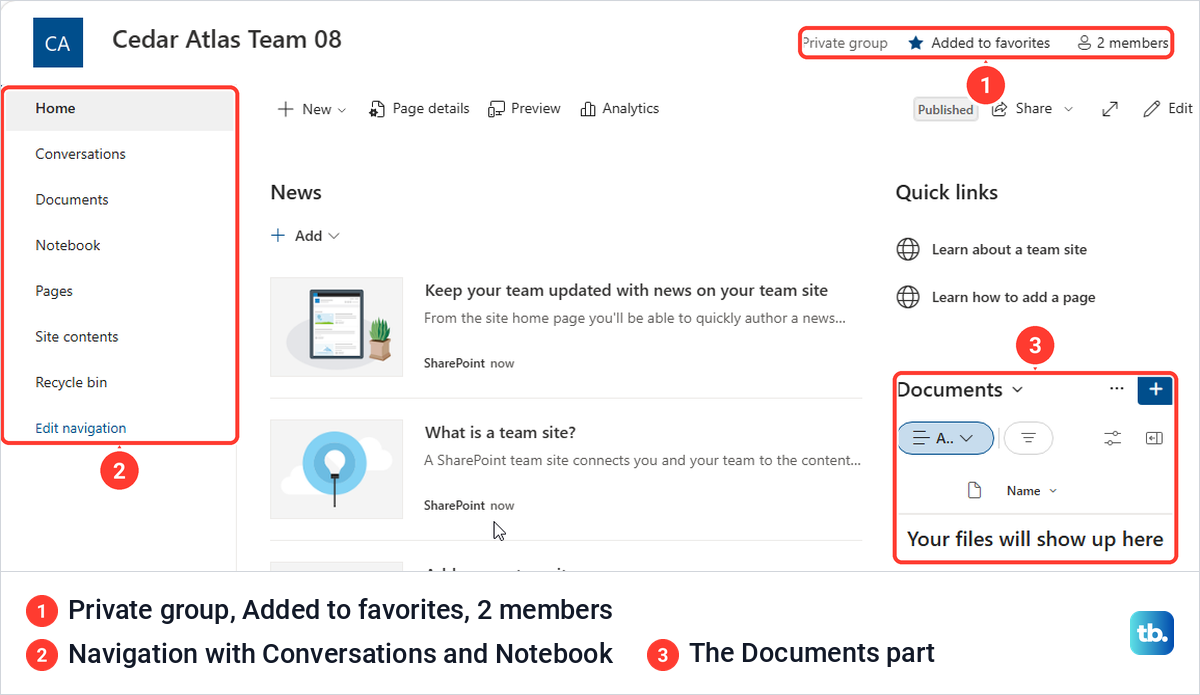Open 'Keep your team updated with news' article
Screen dimensions: 1200x695
tap(627, 291)
